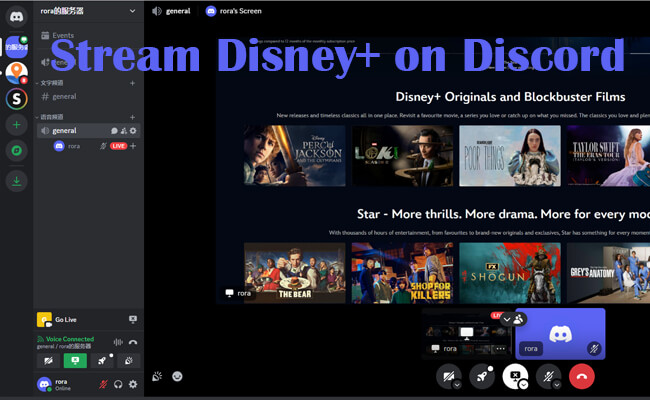Open the server with the S logo
Image resolution: width=650 pixels, height=400 pixels.
(17, 99)
